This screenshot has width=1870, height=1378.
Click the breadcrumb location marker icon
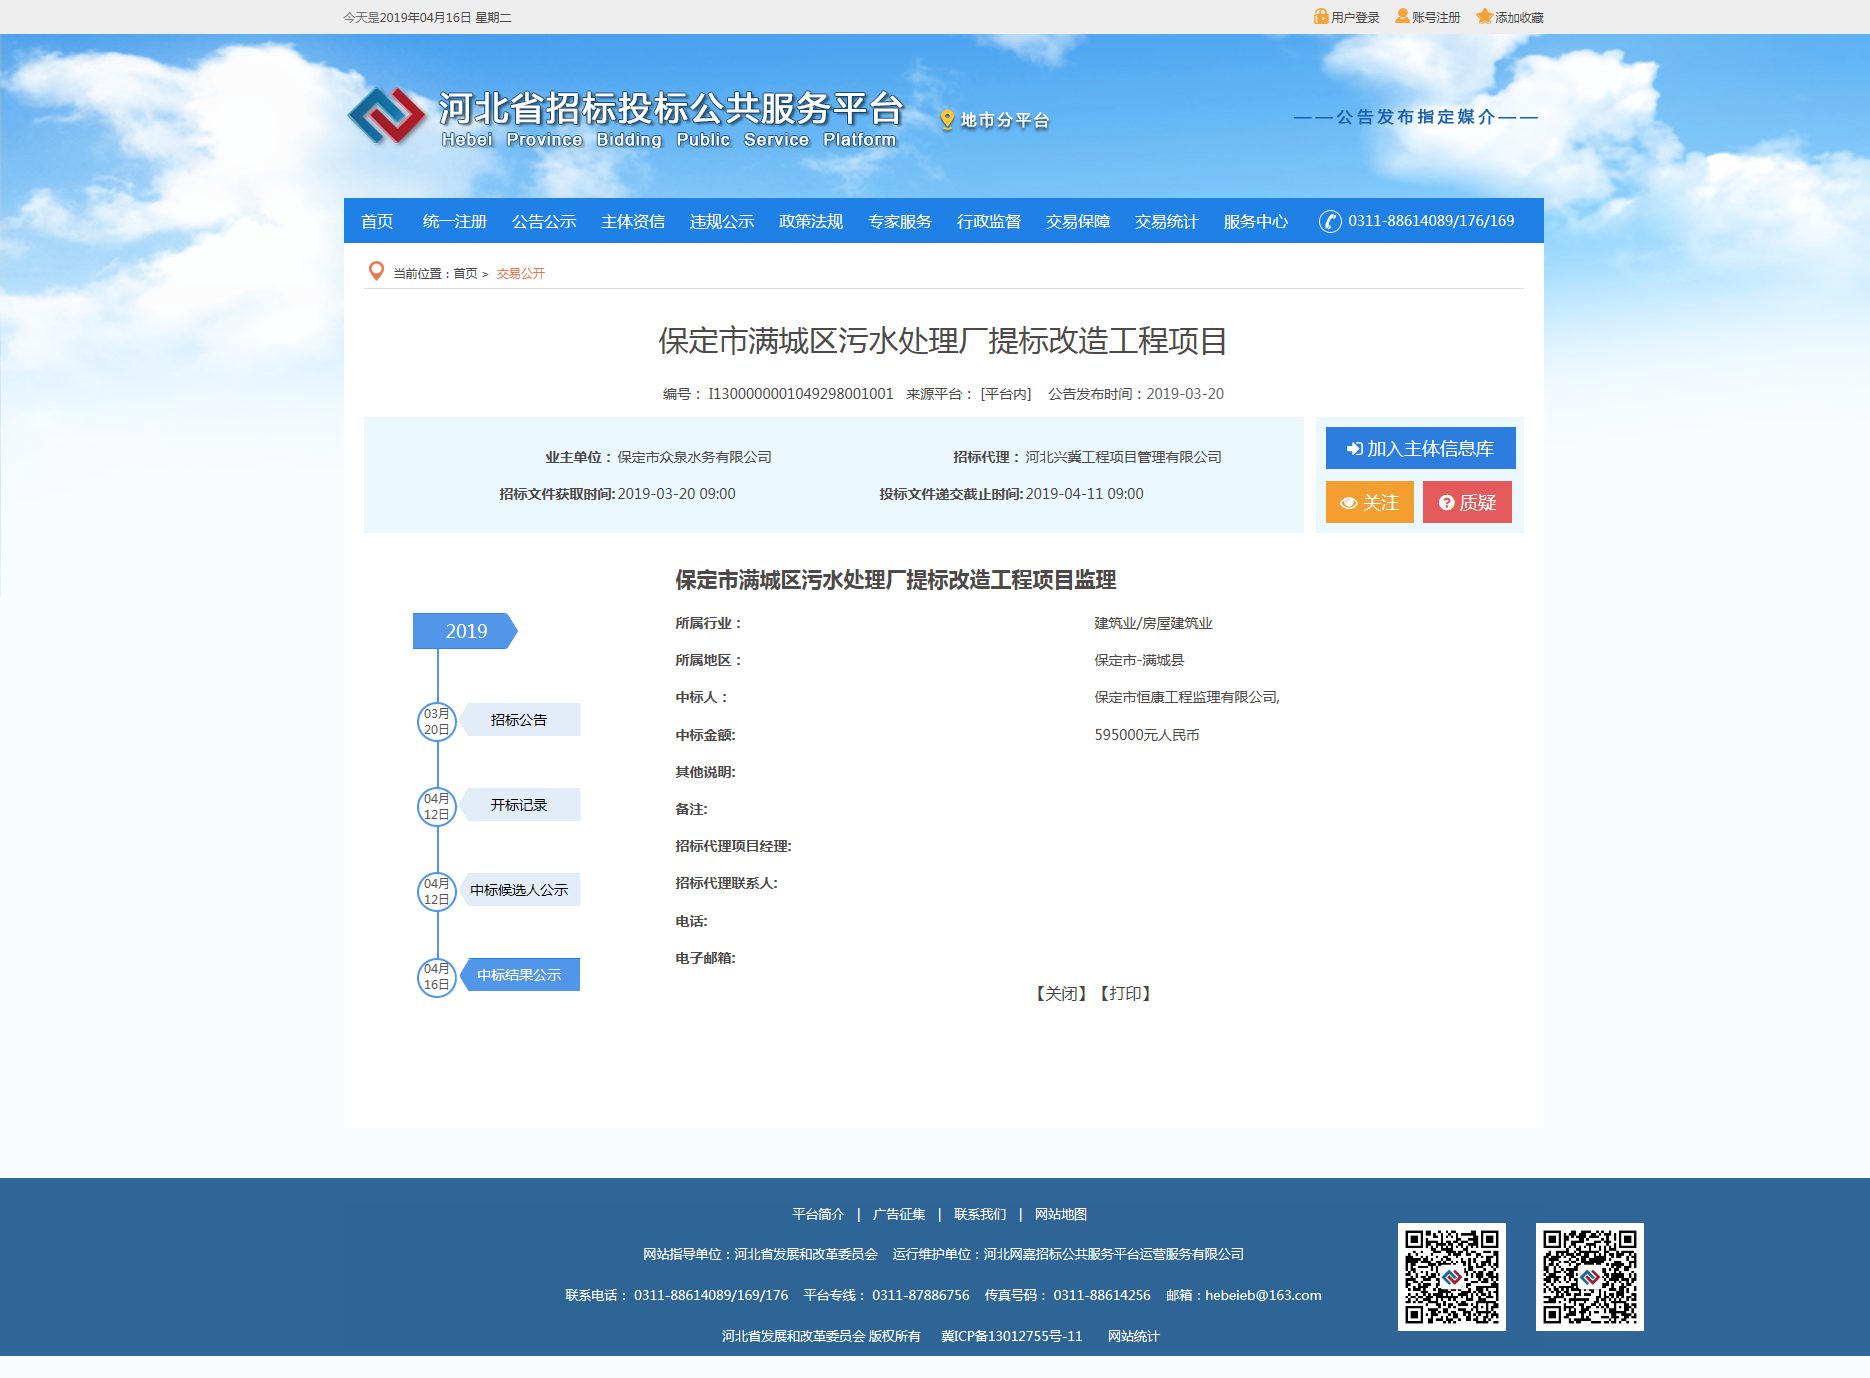(x=376, y=272)
